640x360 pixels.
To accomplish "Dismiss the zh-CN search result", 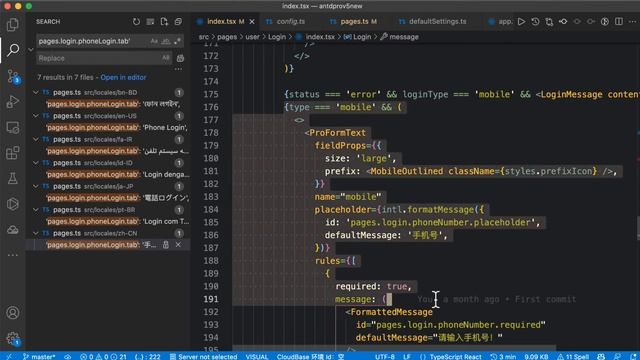I will (178, 245).
